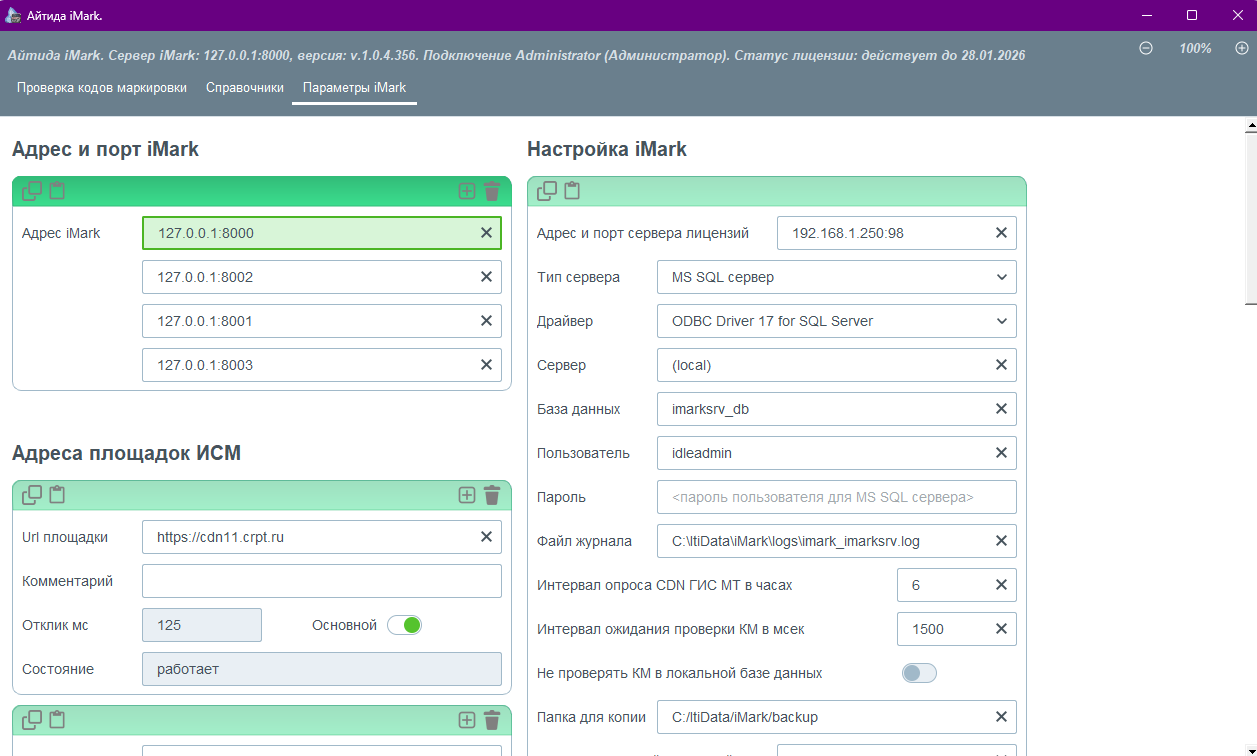
Task: Paste icon in Адрес и порт iMark header
Action: click(57, 191)
